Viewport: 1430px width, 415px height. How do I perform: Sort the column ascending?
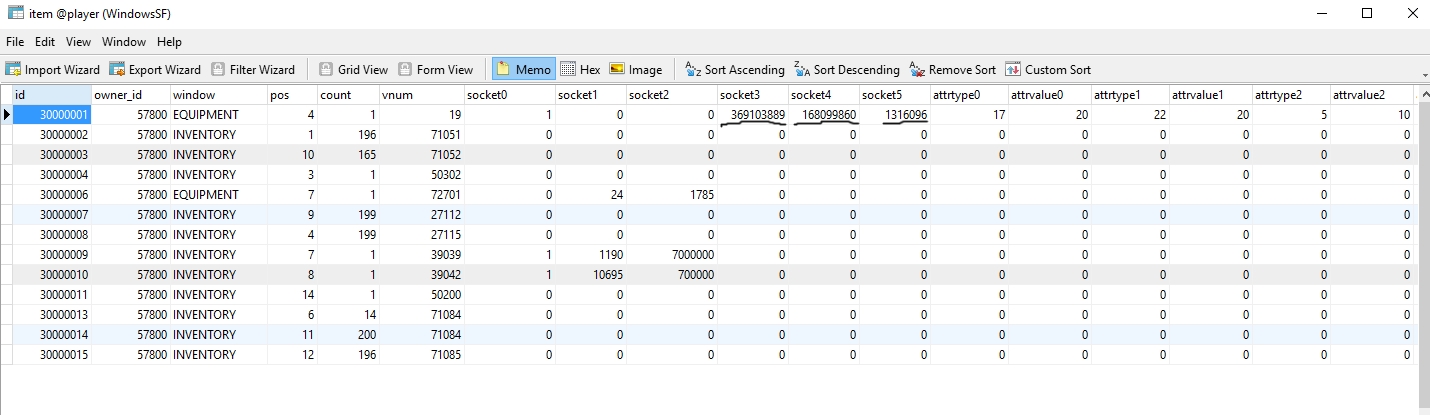734,70
